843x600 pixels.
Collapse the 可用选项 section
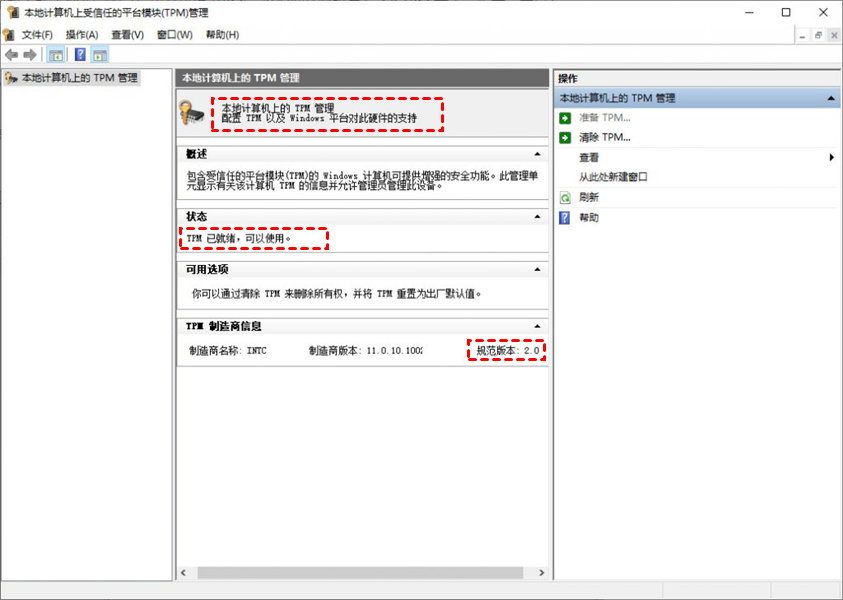tap(537, 269)
